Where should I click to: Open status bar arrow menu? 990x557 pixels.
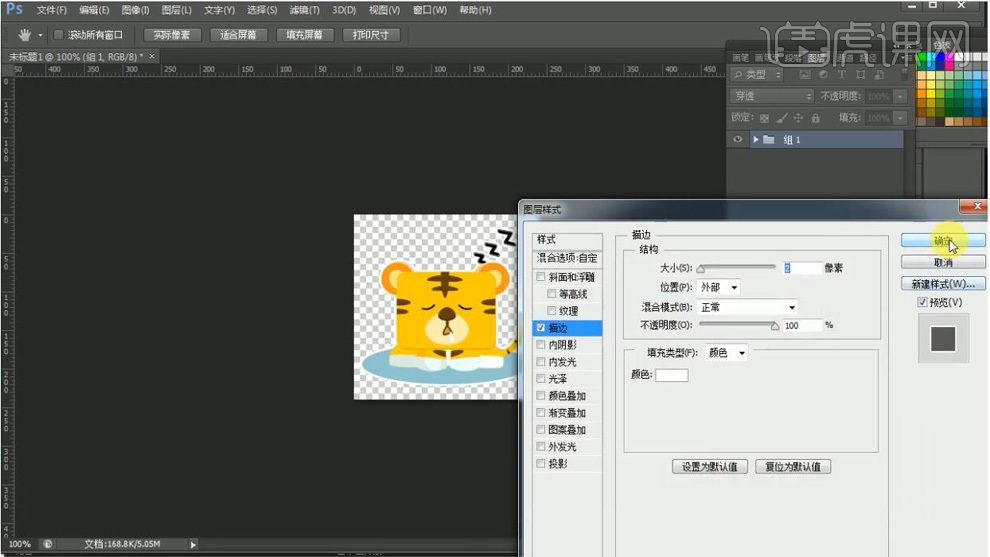193,544
